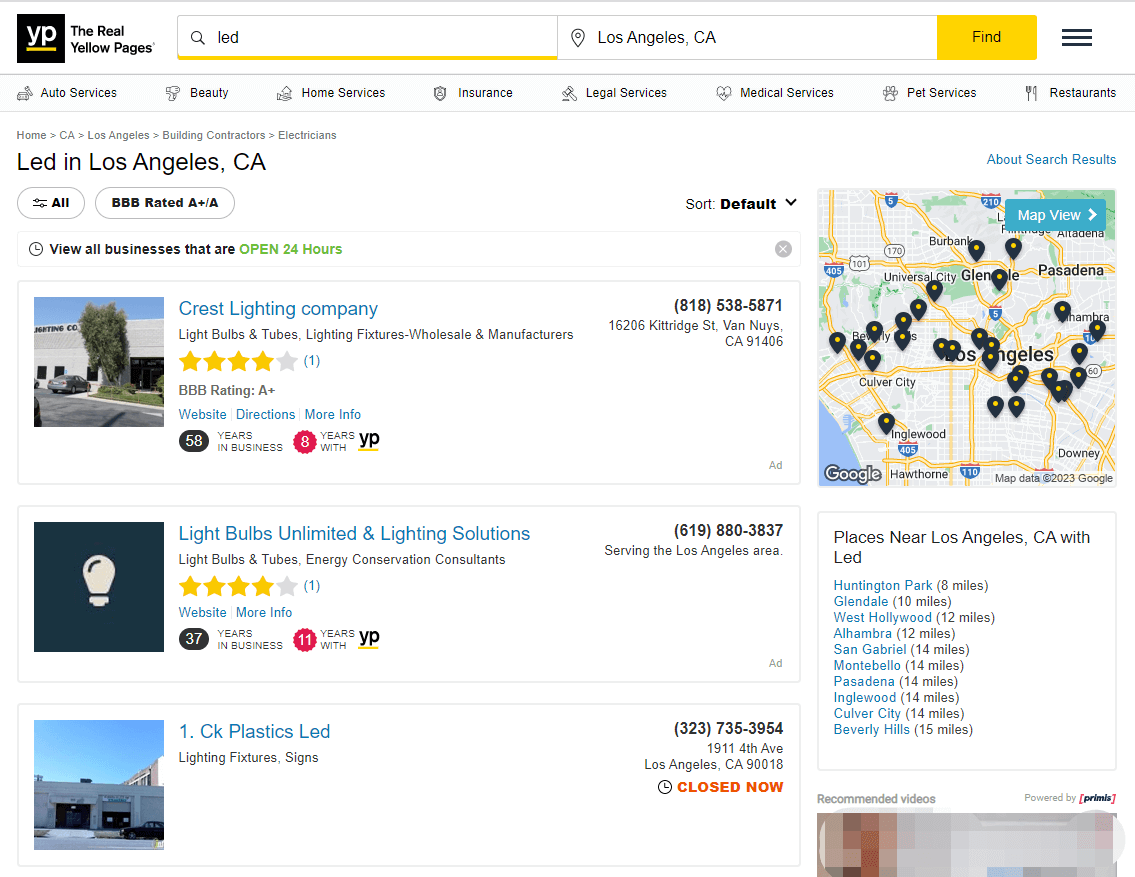Get Directions to Crest Lighting
1135x877 pixels.
point(266,415)
